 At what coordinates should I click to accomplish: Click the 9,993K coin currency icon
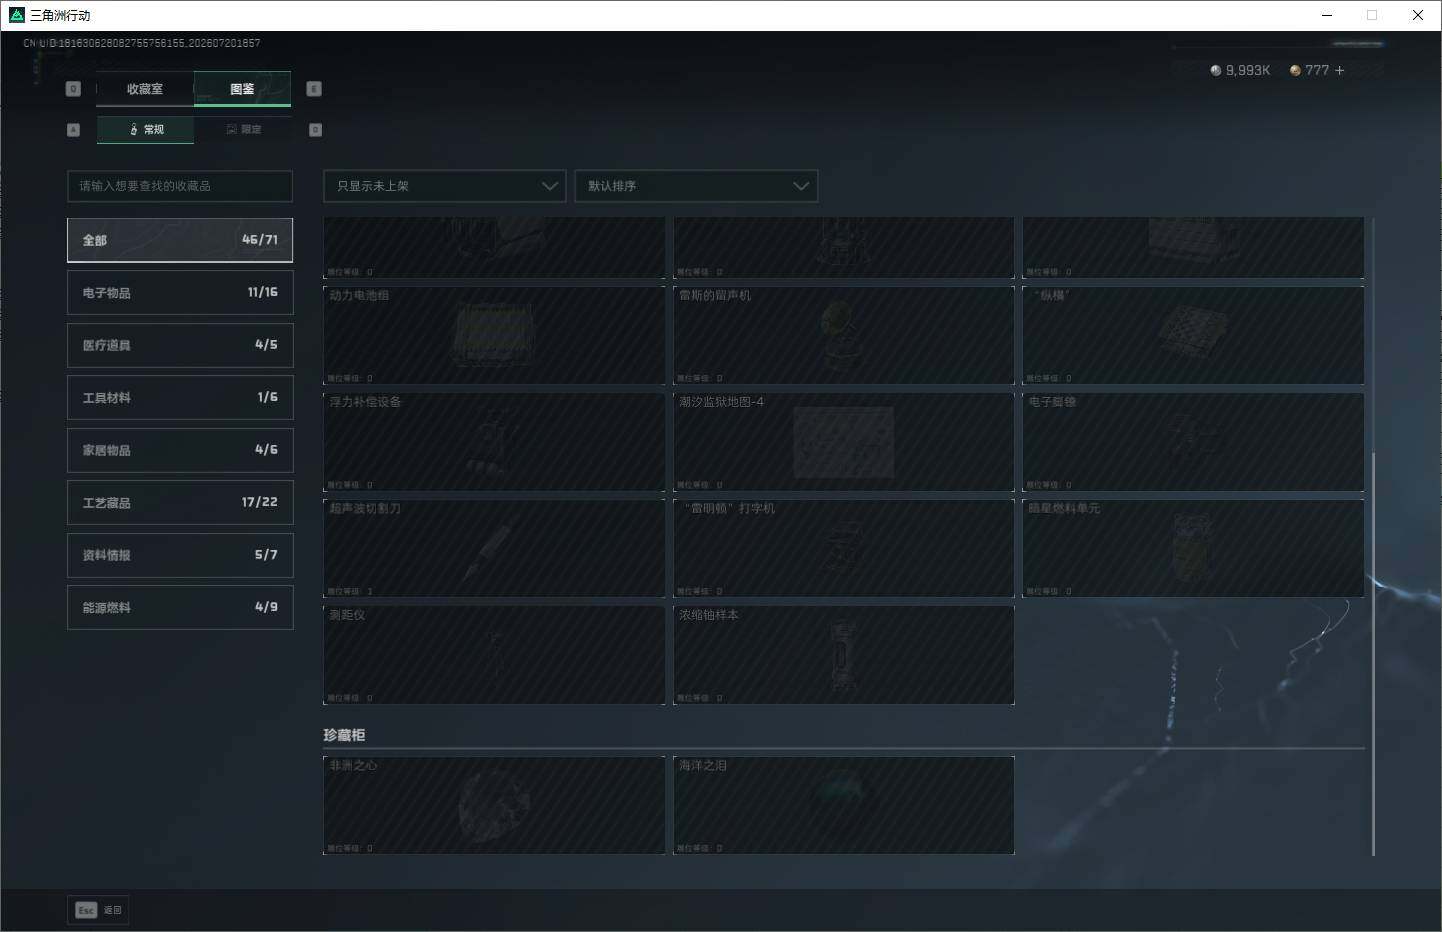pyautogui.click(x=1216, y=70)
